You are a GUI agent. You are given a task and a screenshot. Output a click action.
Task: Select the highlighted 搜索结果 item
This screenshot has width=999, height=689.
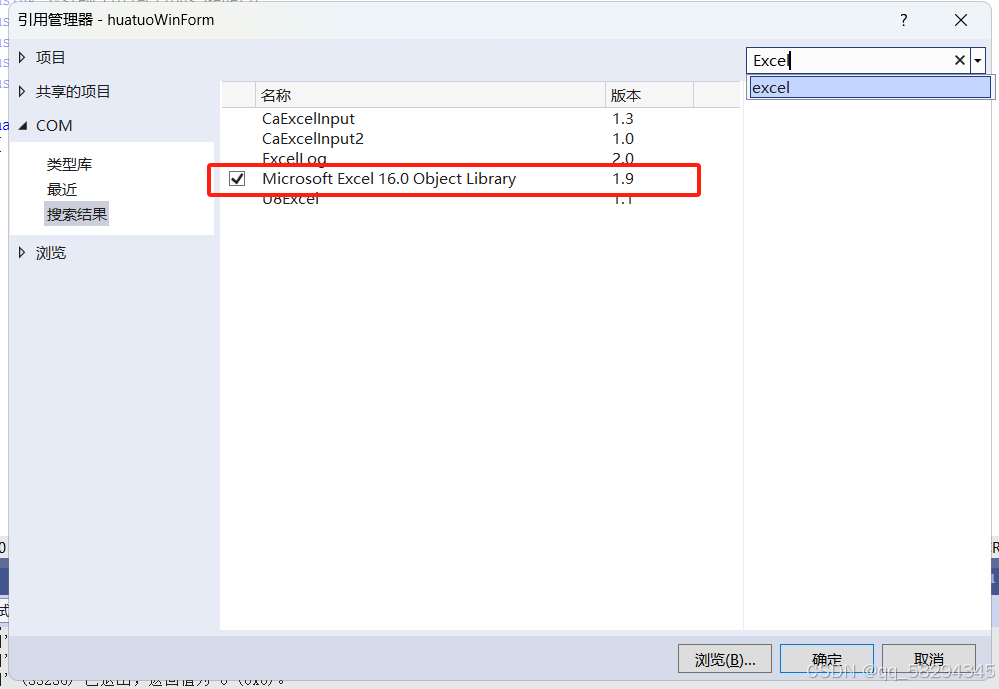(76, 213)
